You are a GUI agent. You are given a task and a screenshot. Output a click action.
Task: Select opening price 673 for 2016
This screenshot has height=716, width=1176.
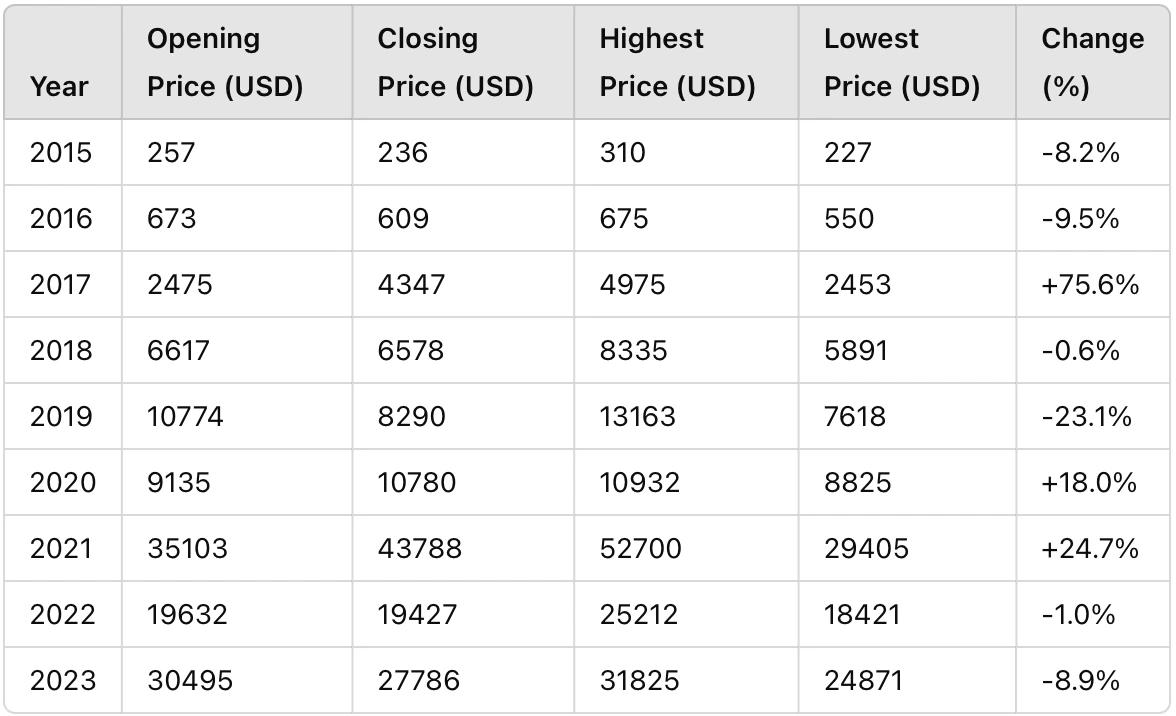click(x=172, y=219)
